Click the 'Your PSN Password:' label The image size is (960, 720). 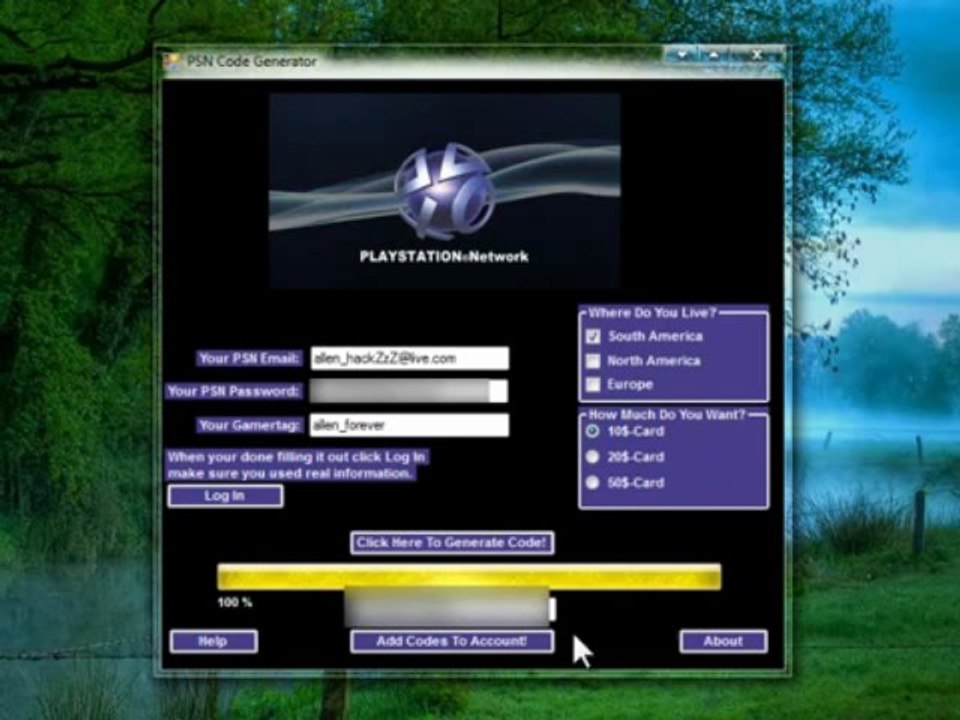coord(233,391)
